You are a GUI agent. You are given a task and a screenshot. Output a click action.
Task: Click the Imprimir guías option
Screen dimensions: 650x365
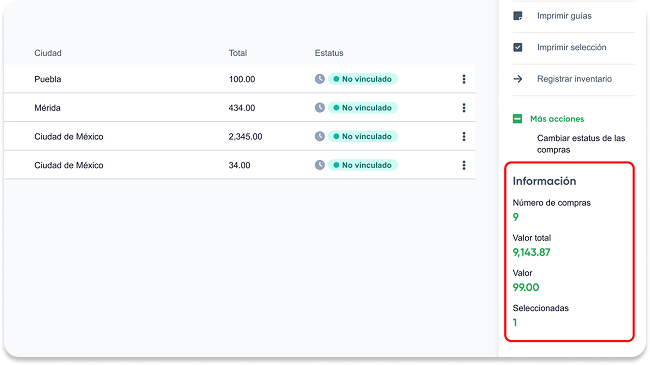564,16
